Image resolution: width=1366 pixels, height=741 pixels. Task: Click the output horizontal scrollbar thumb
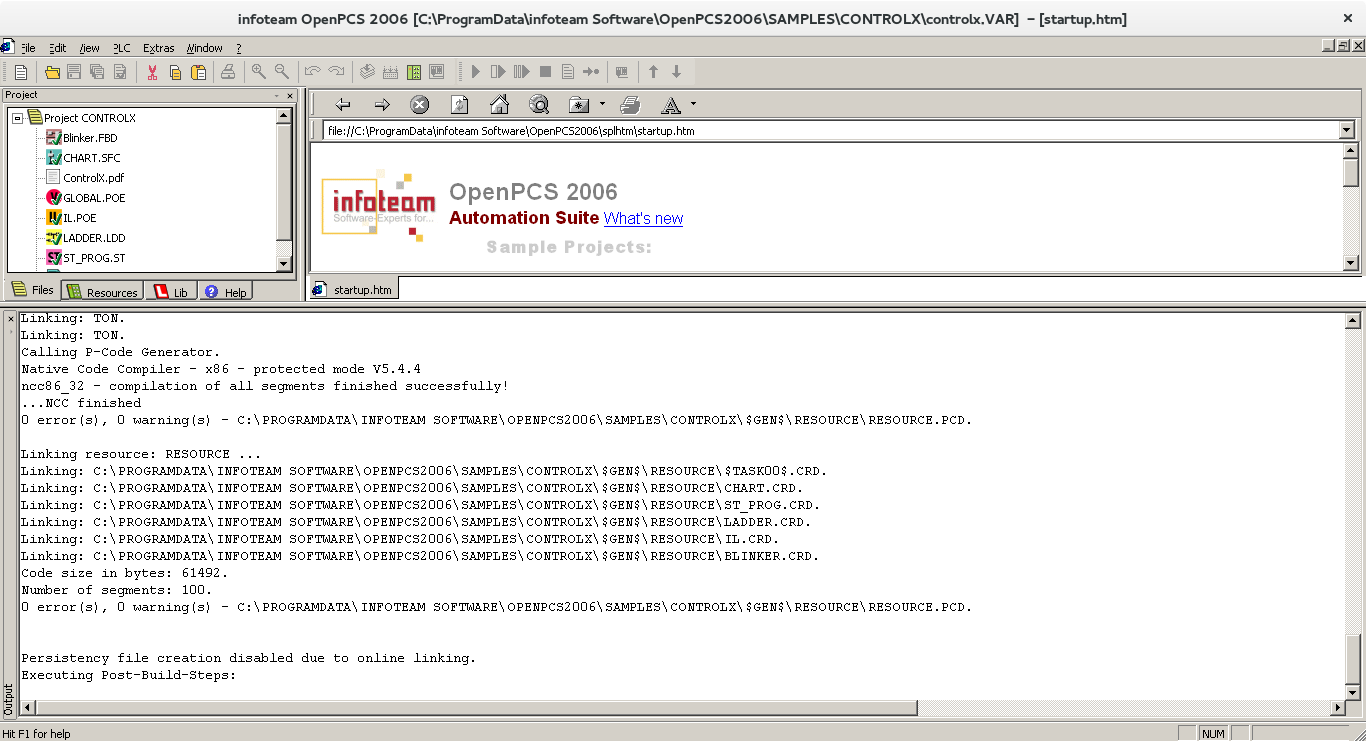click(475, 708)
